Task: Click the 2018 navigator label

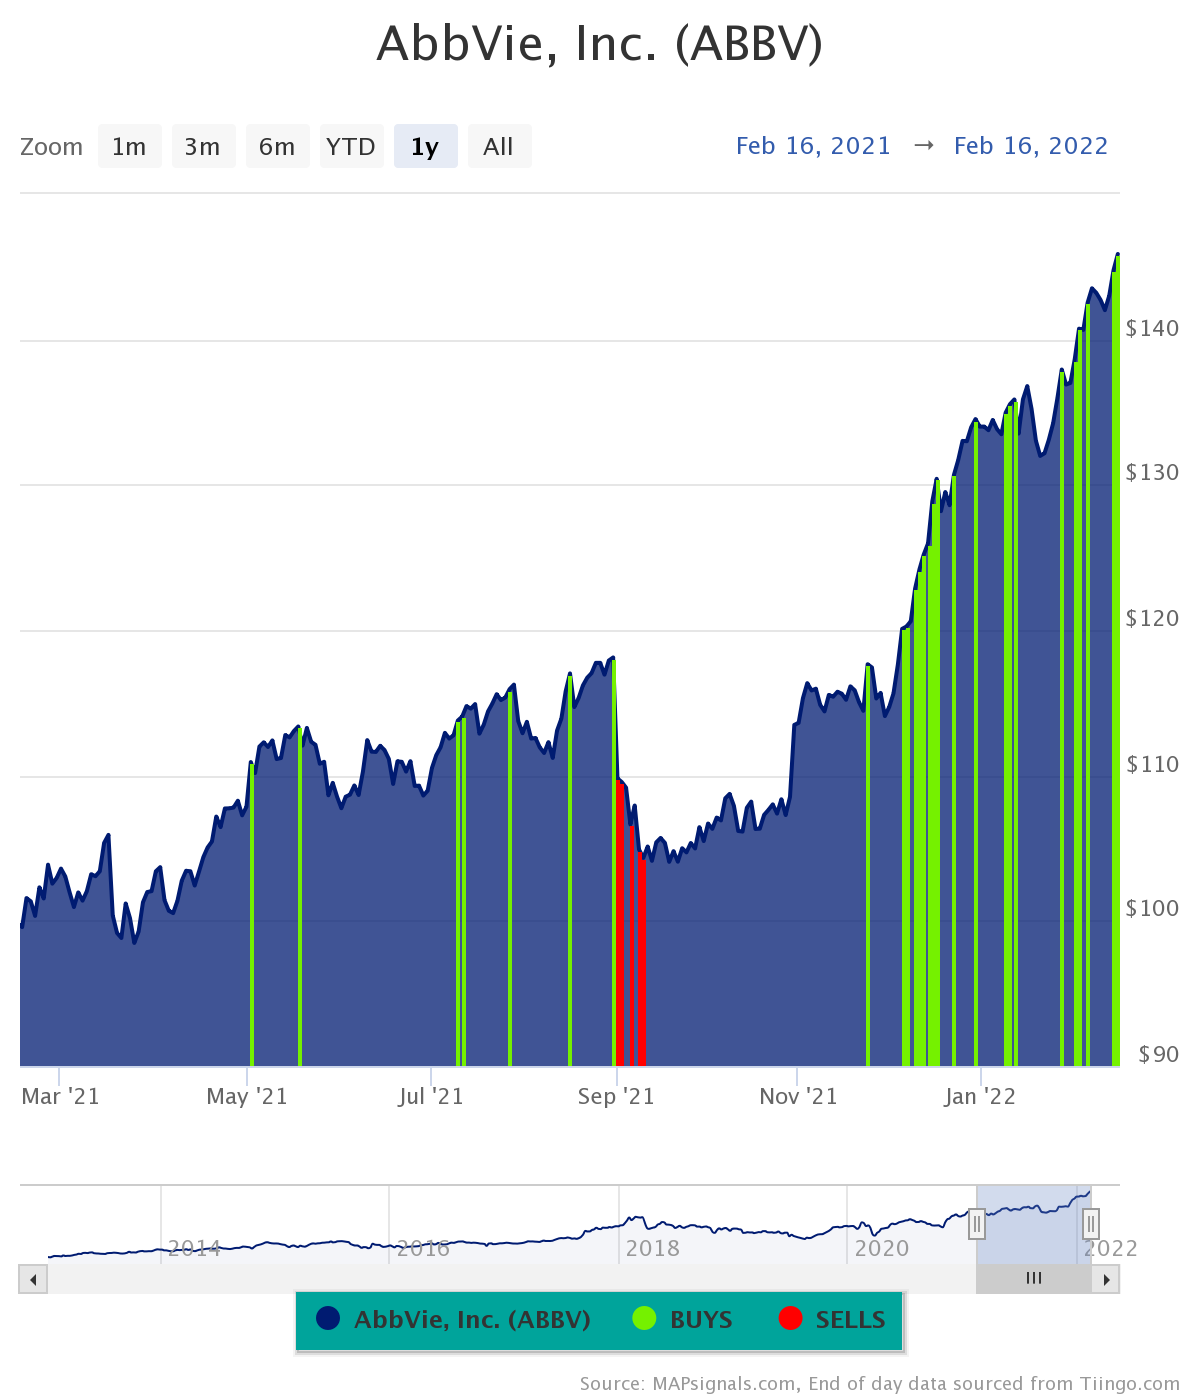Action: coord(652,1248)
